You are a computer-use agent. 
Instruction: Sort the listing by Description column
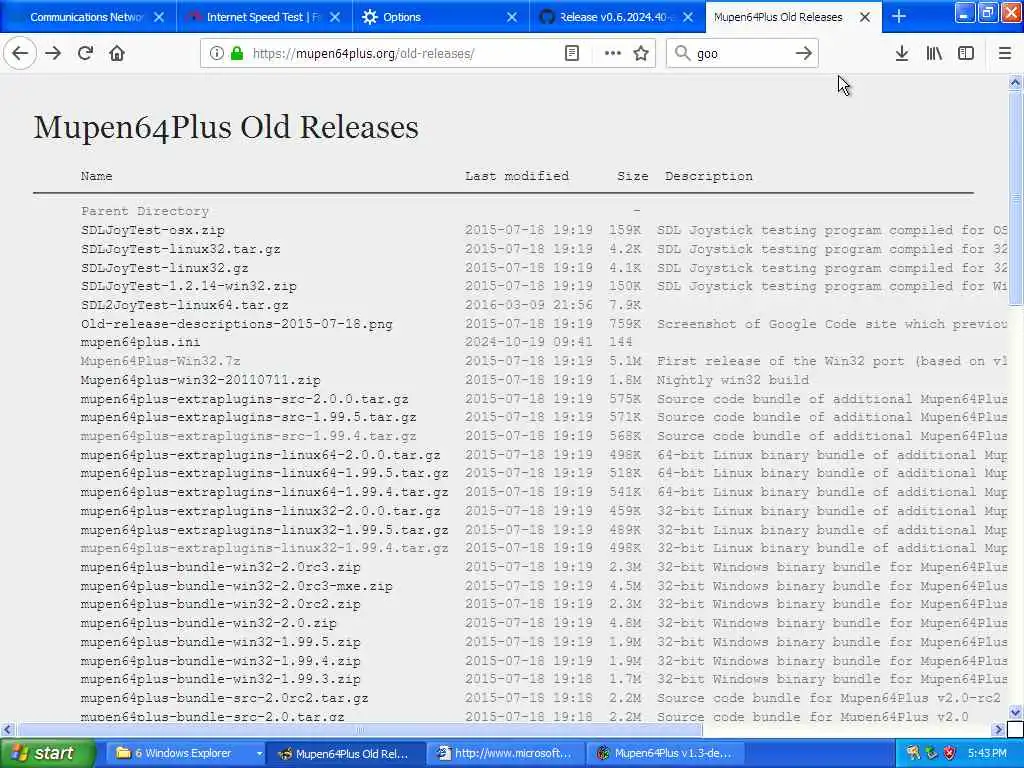pyautogui.click(x=709, y=176)
